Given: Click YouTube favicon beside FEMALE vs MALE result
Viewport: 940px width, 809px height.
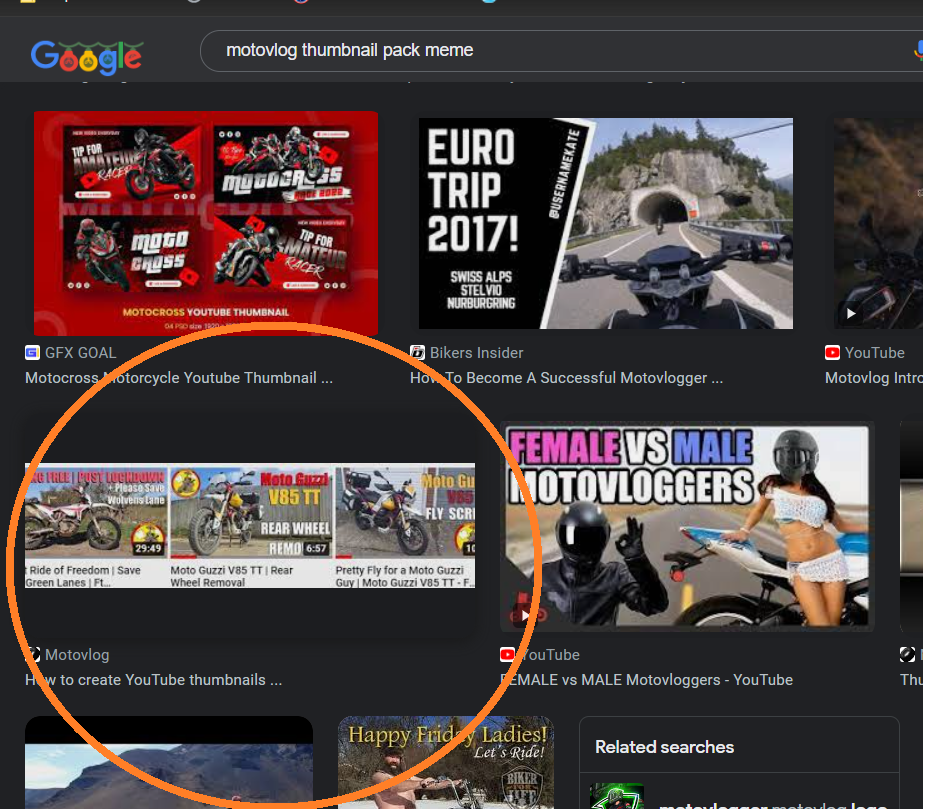Looking at the screenshot, I should (508, 654).
